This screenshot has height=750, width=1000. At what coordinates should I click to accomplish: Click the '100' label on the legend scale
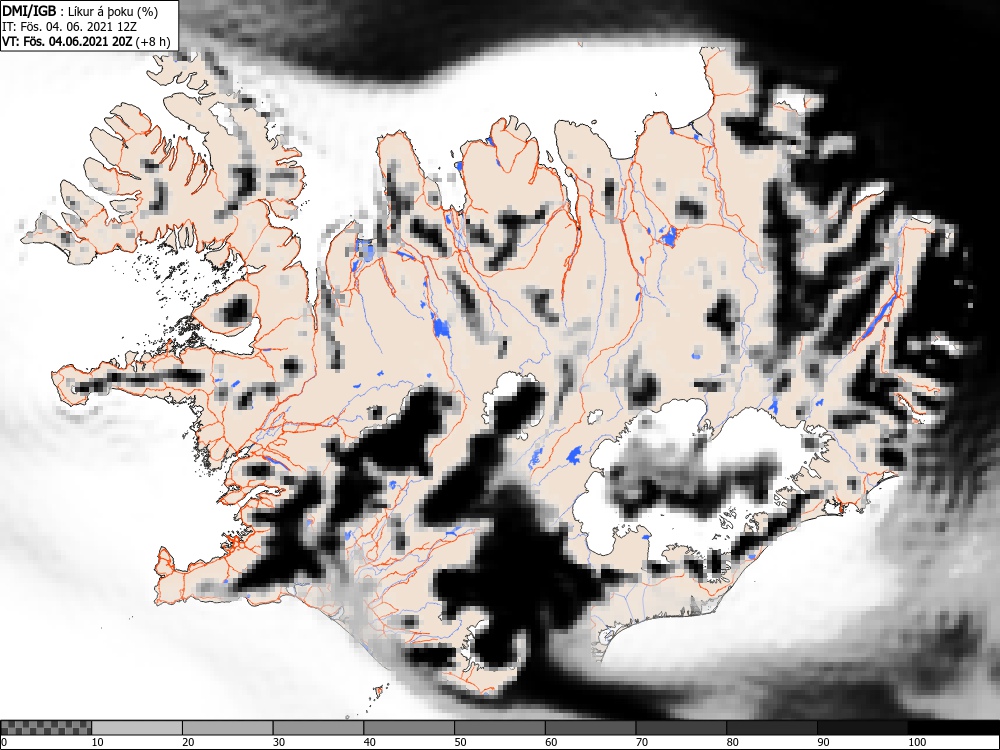(x=916, y=742)
